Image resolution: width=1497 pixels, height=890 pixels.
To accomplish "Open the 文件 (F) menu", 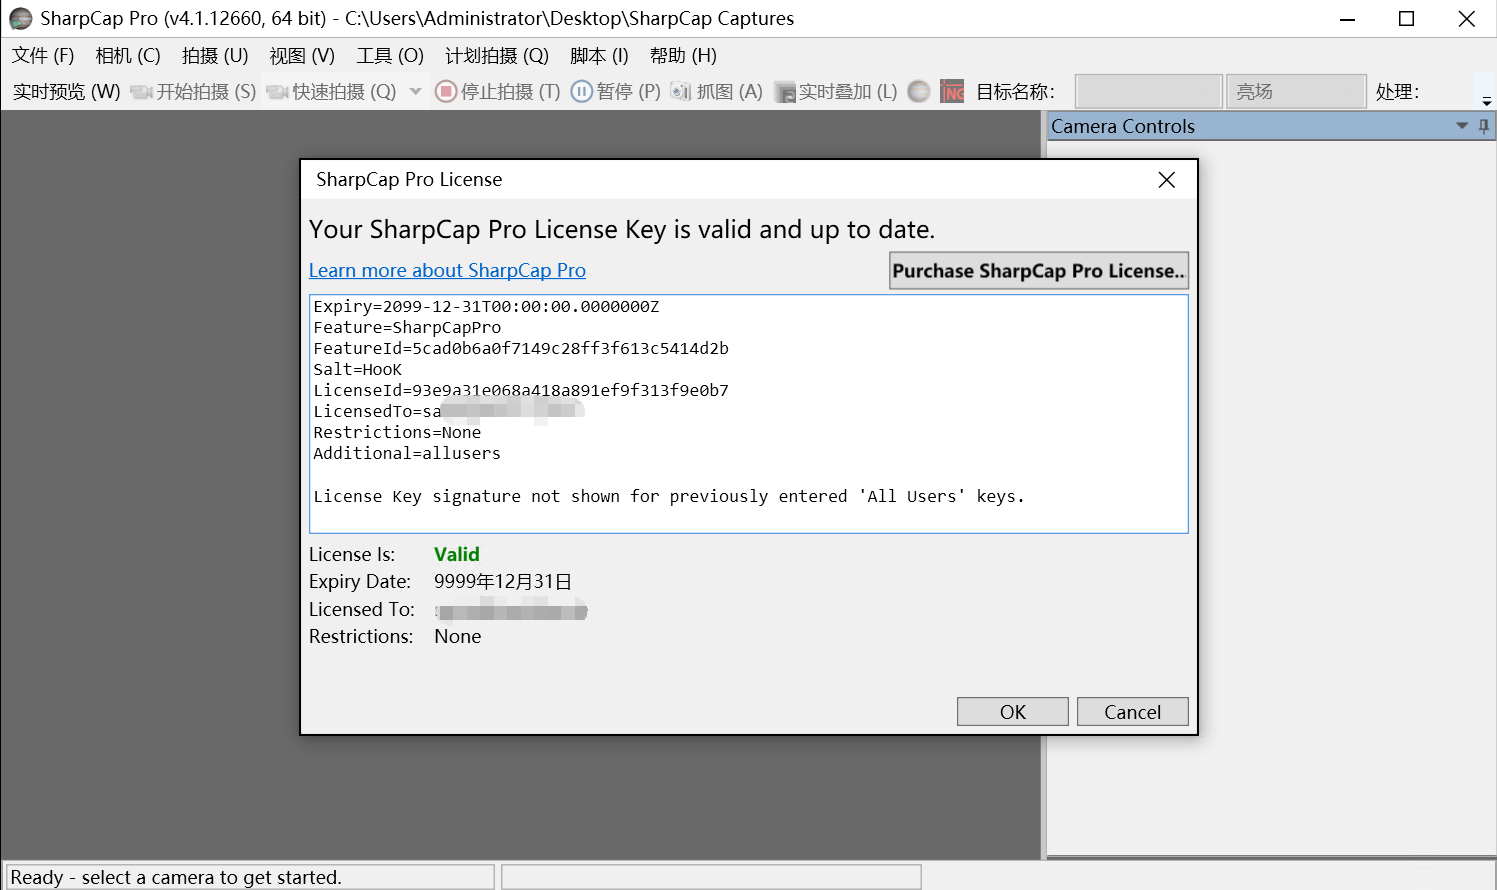I will (x=43, y=56).
